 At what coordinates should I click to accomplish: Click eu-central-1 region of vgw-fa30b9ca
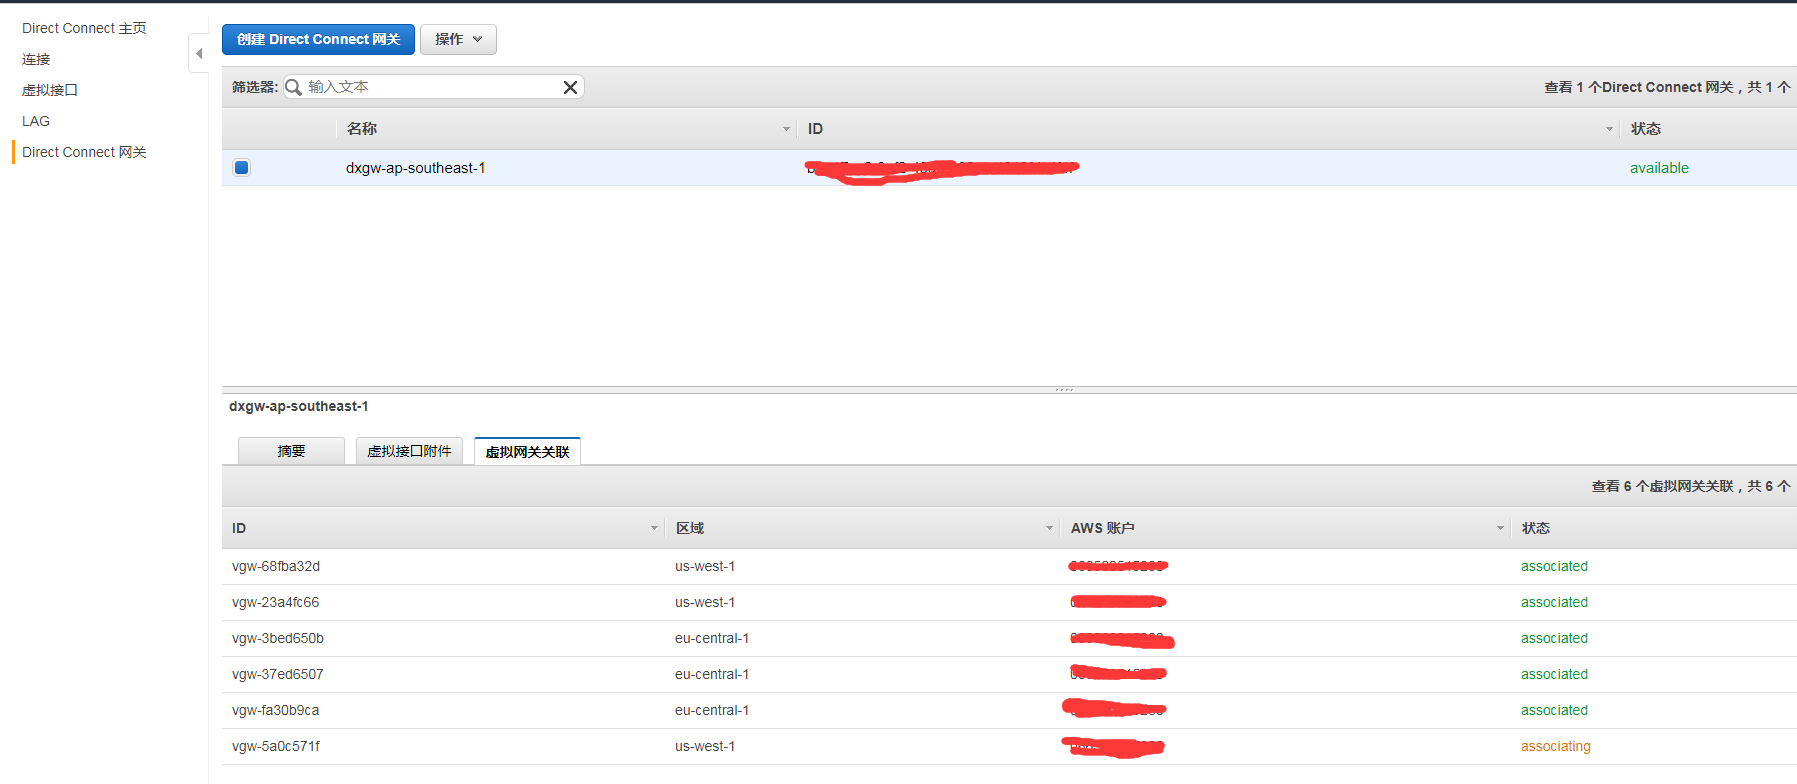point(712,710)
